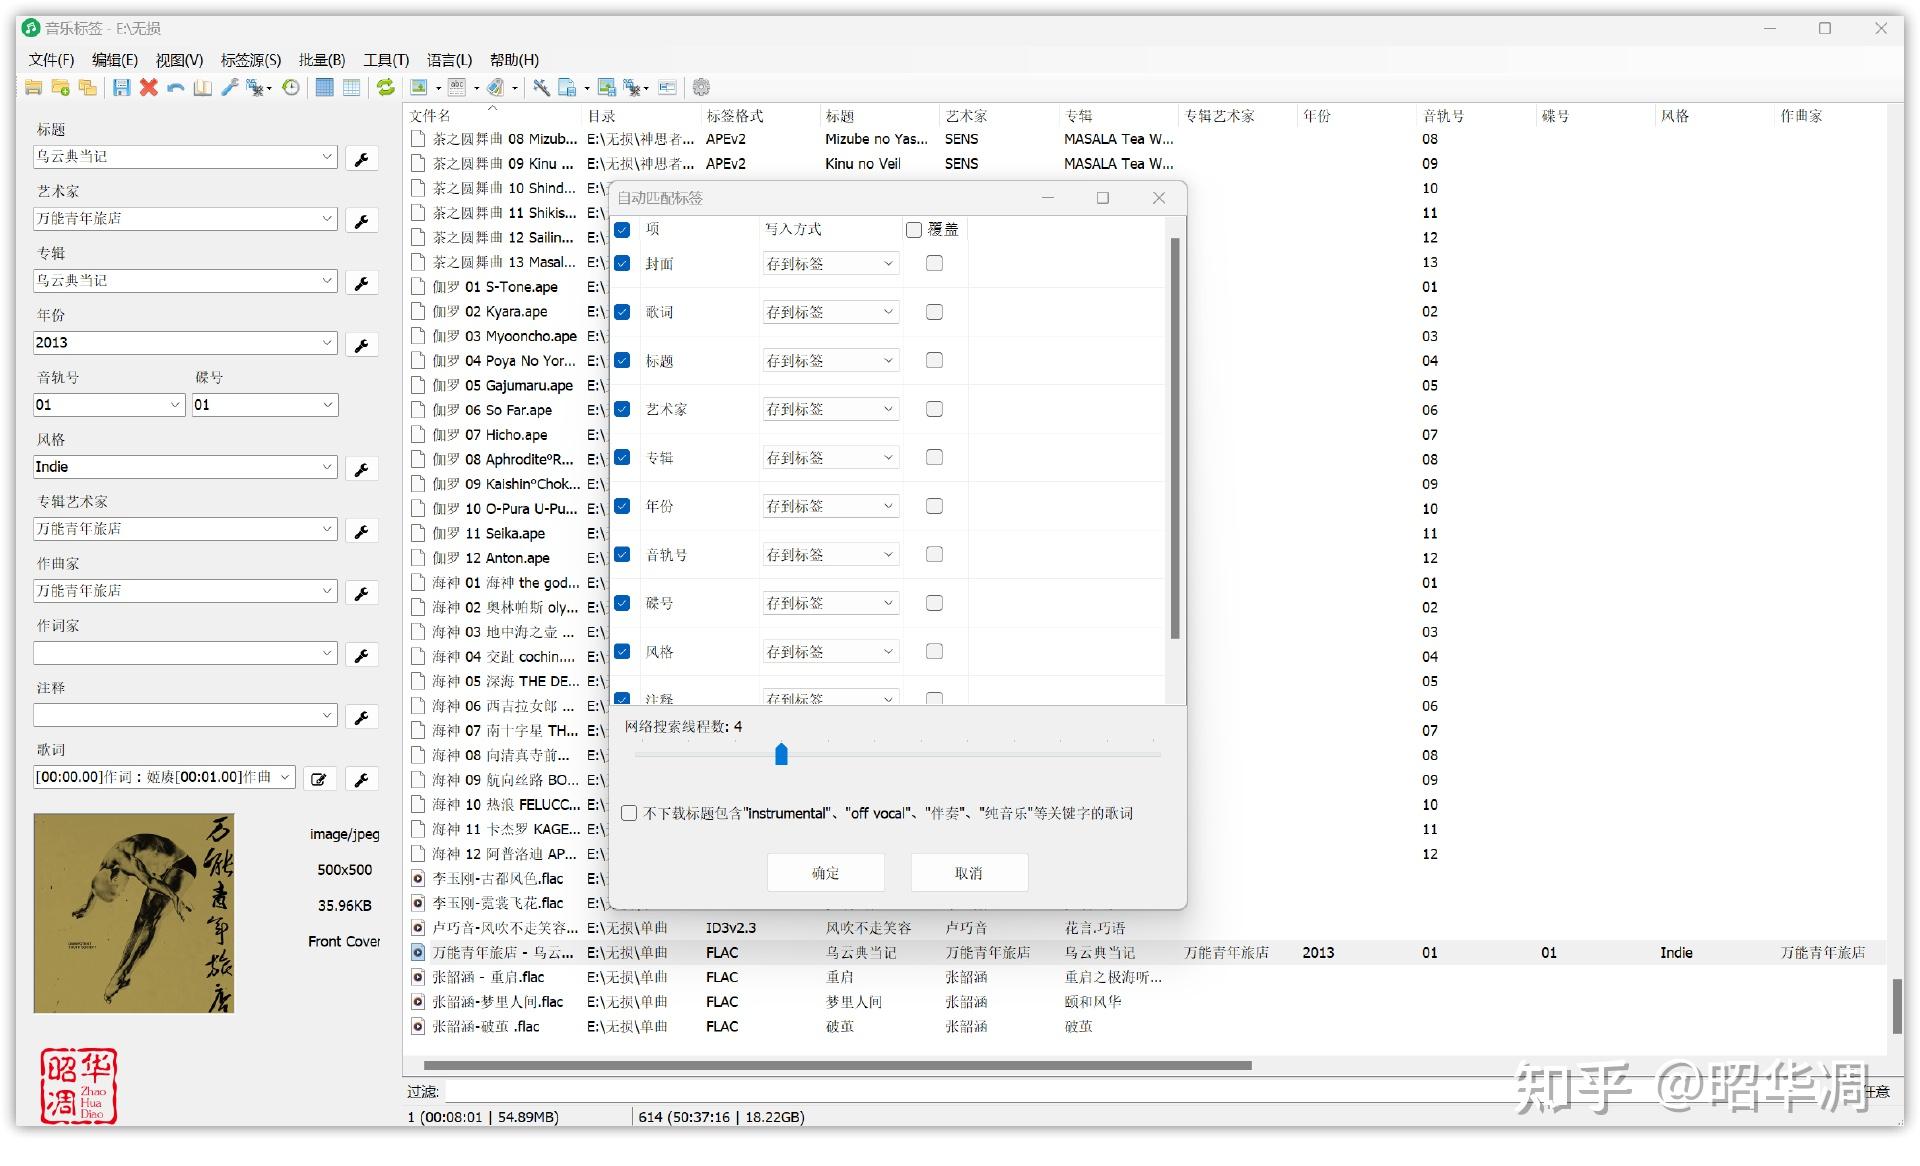Click the green refresh arrows icon
1920x1166 pixels.
coord(385,88)
